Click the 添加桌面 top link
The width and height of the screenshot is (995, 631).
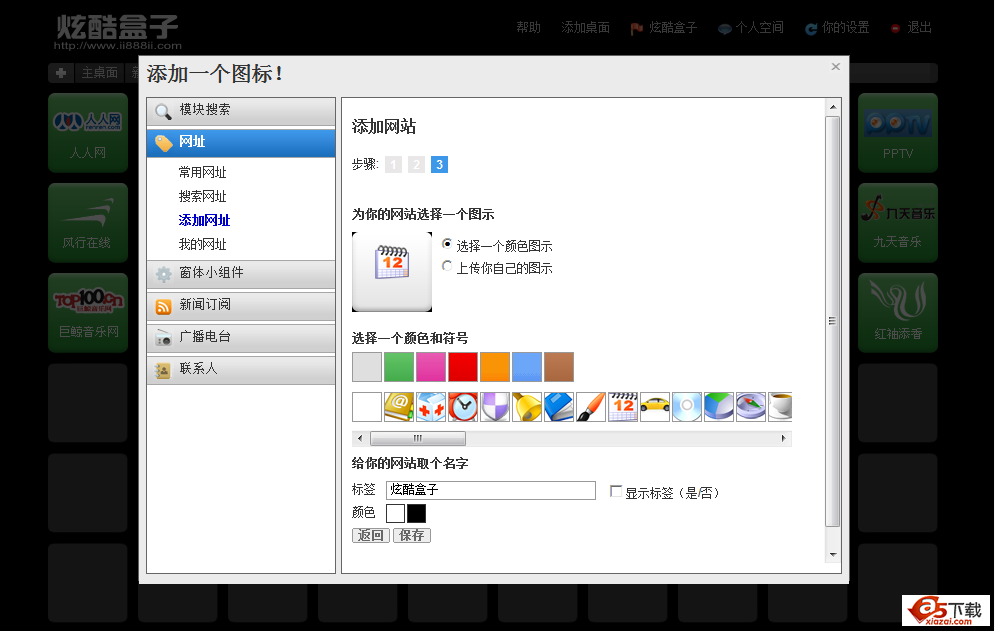tap(585, 27)
